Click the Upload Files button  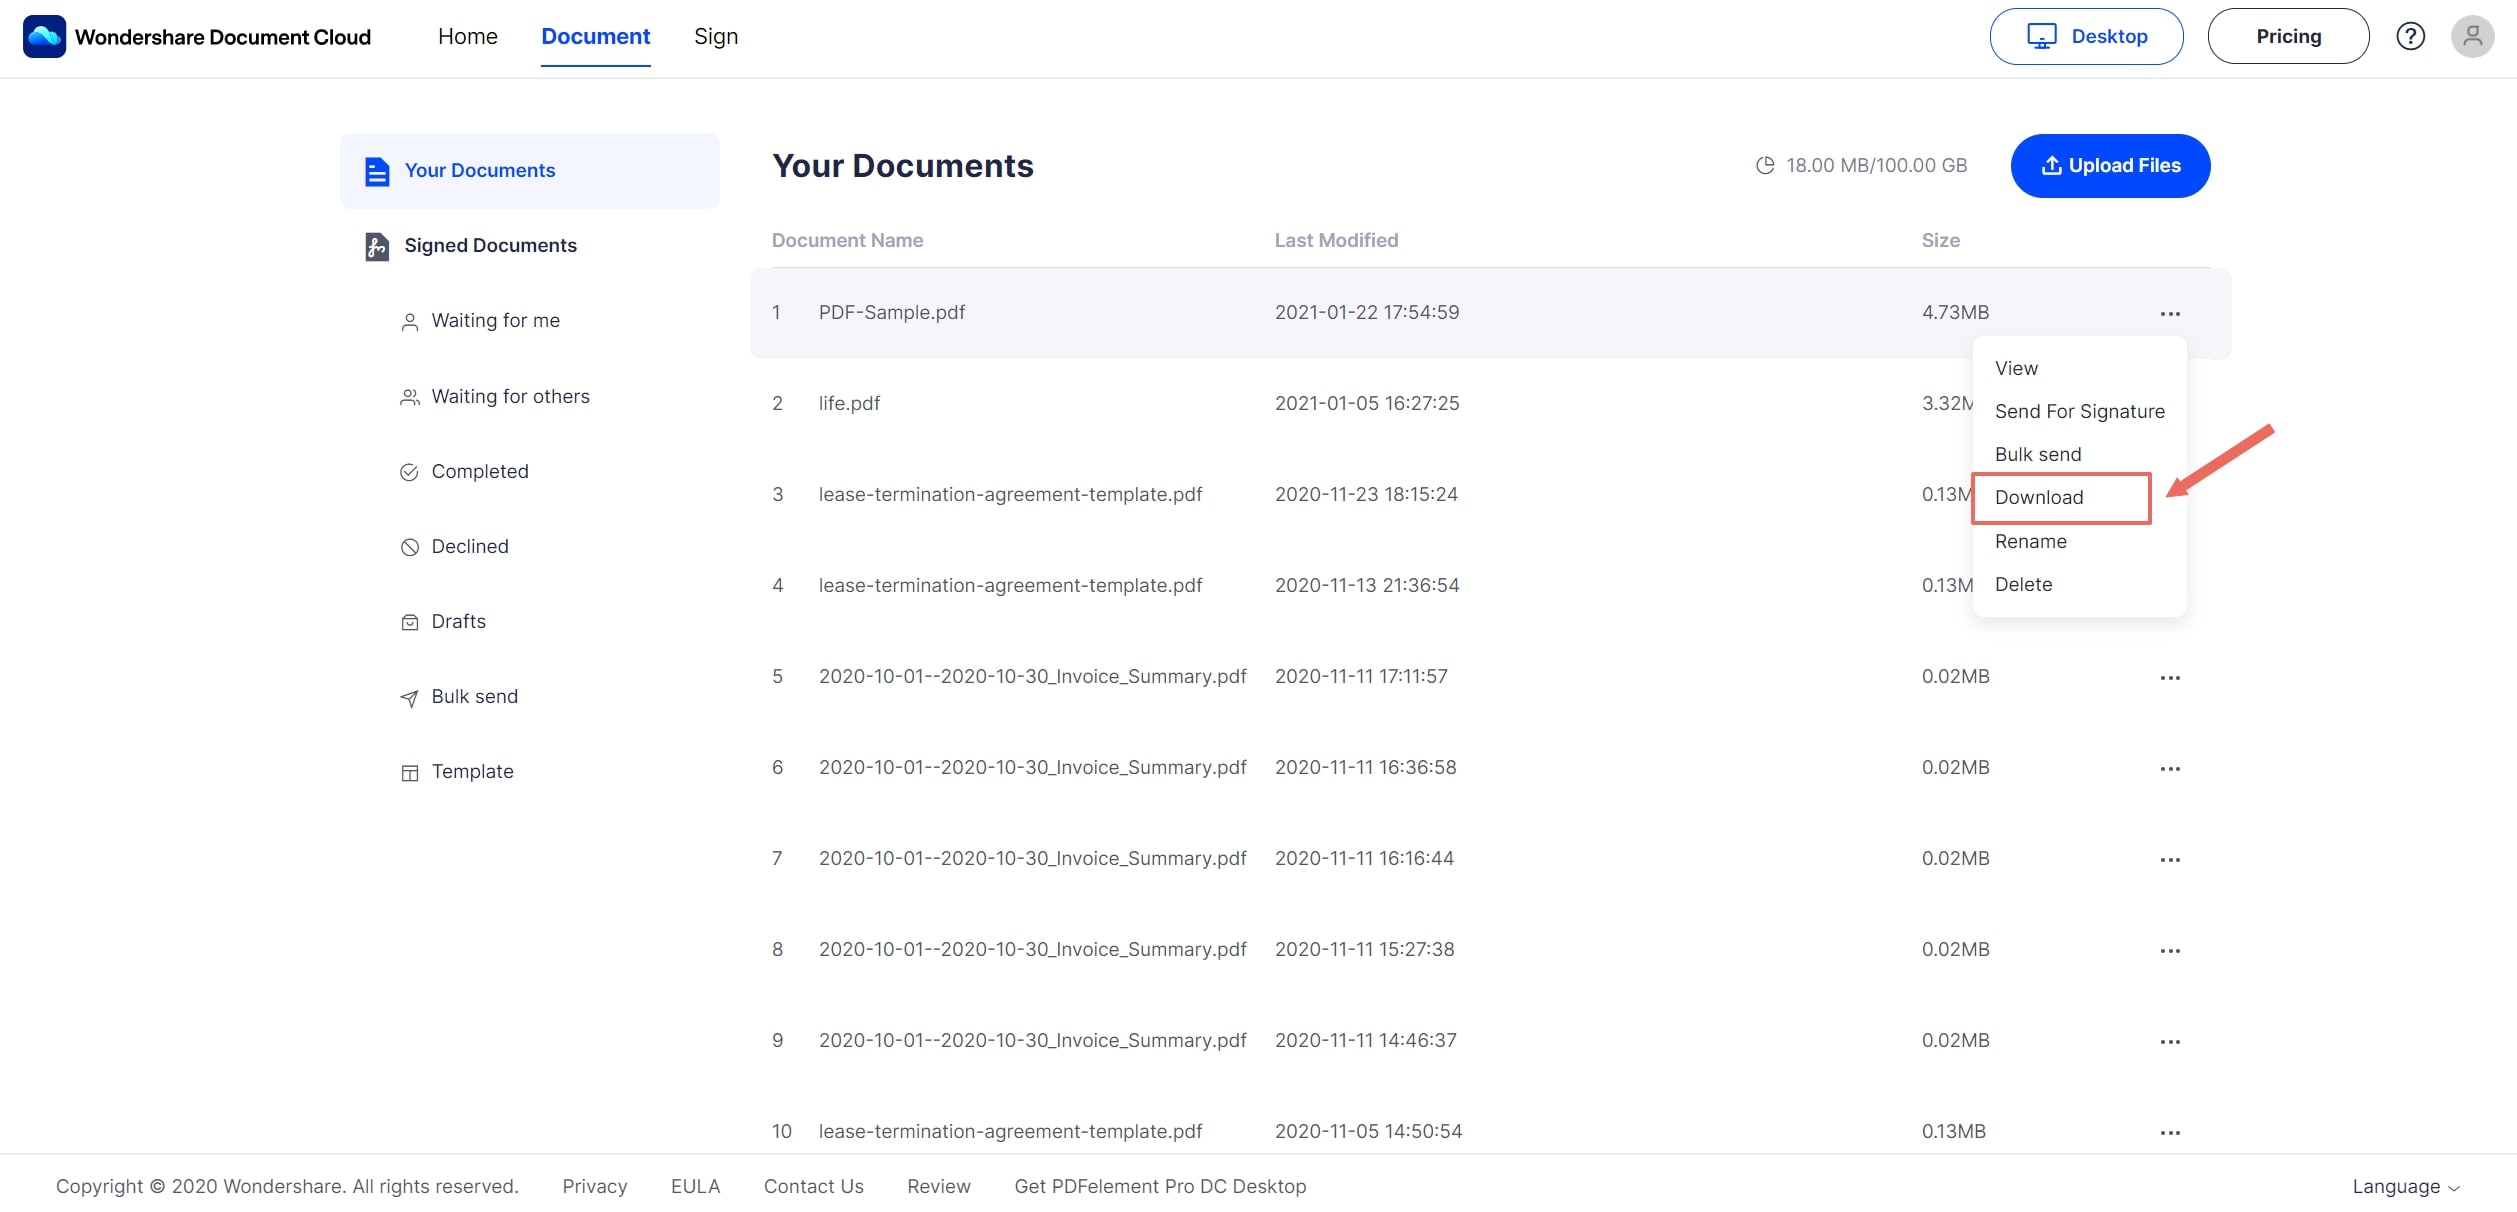[x=2110, y=166]
